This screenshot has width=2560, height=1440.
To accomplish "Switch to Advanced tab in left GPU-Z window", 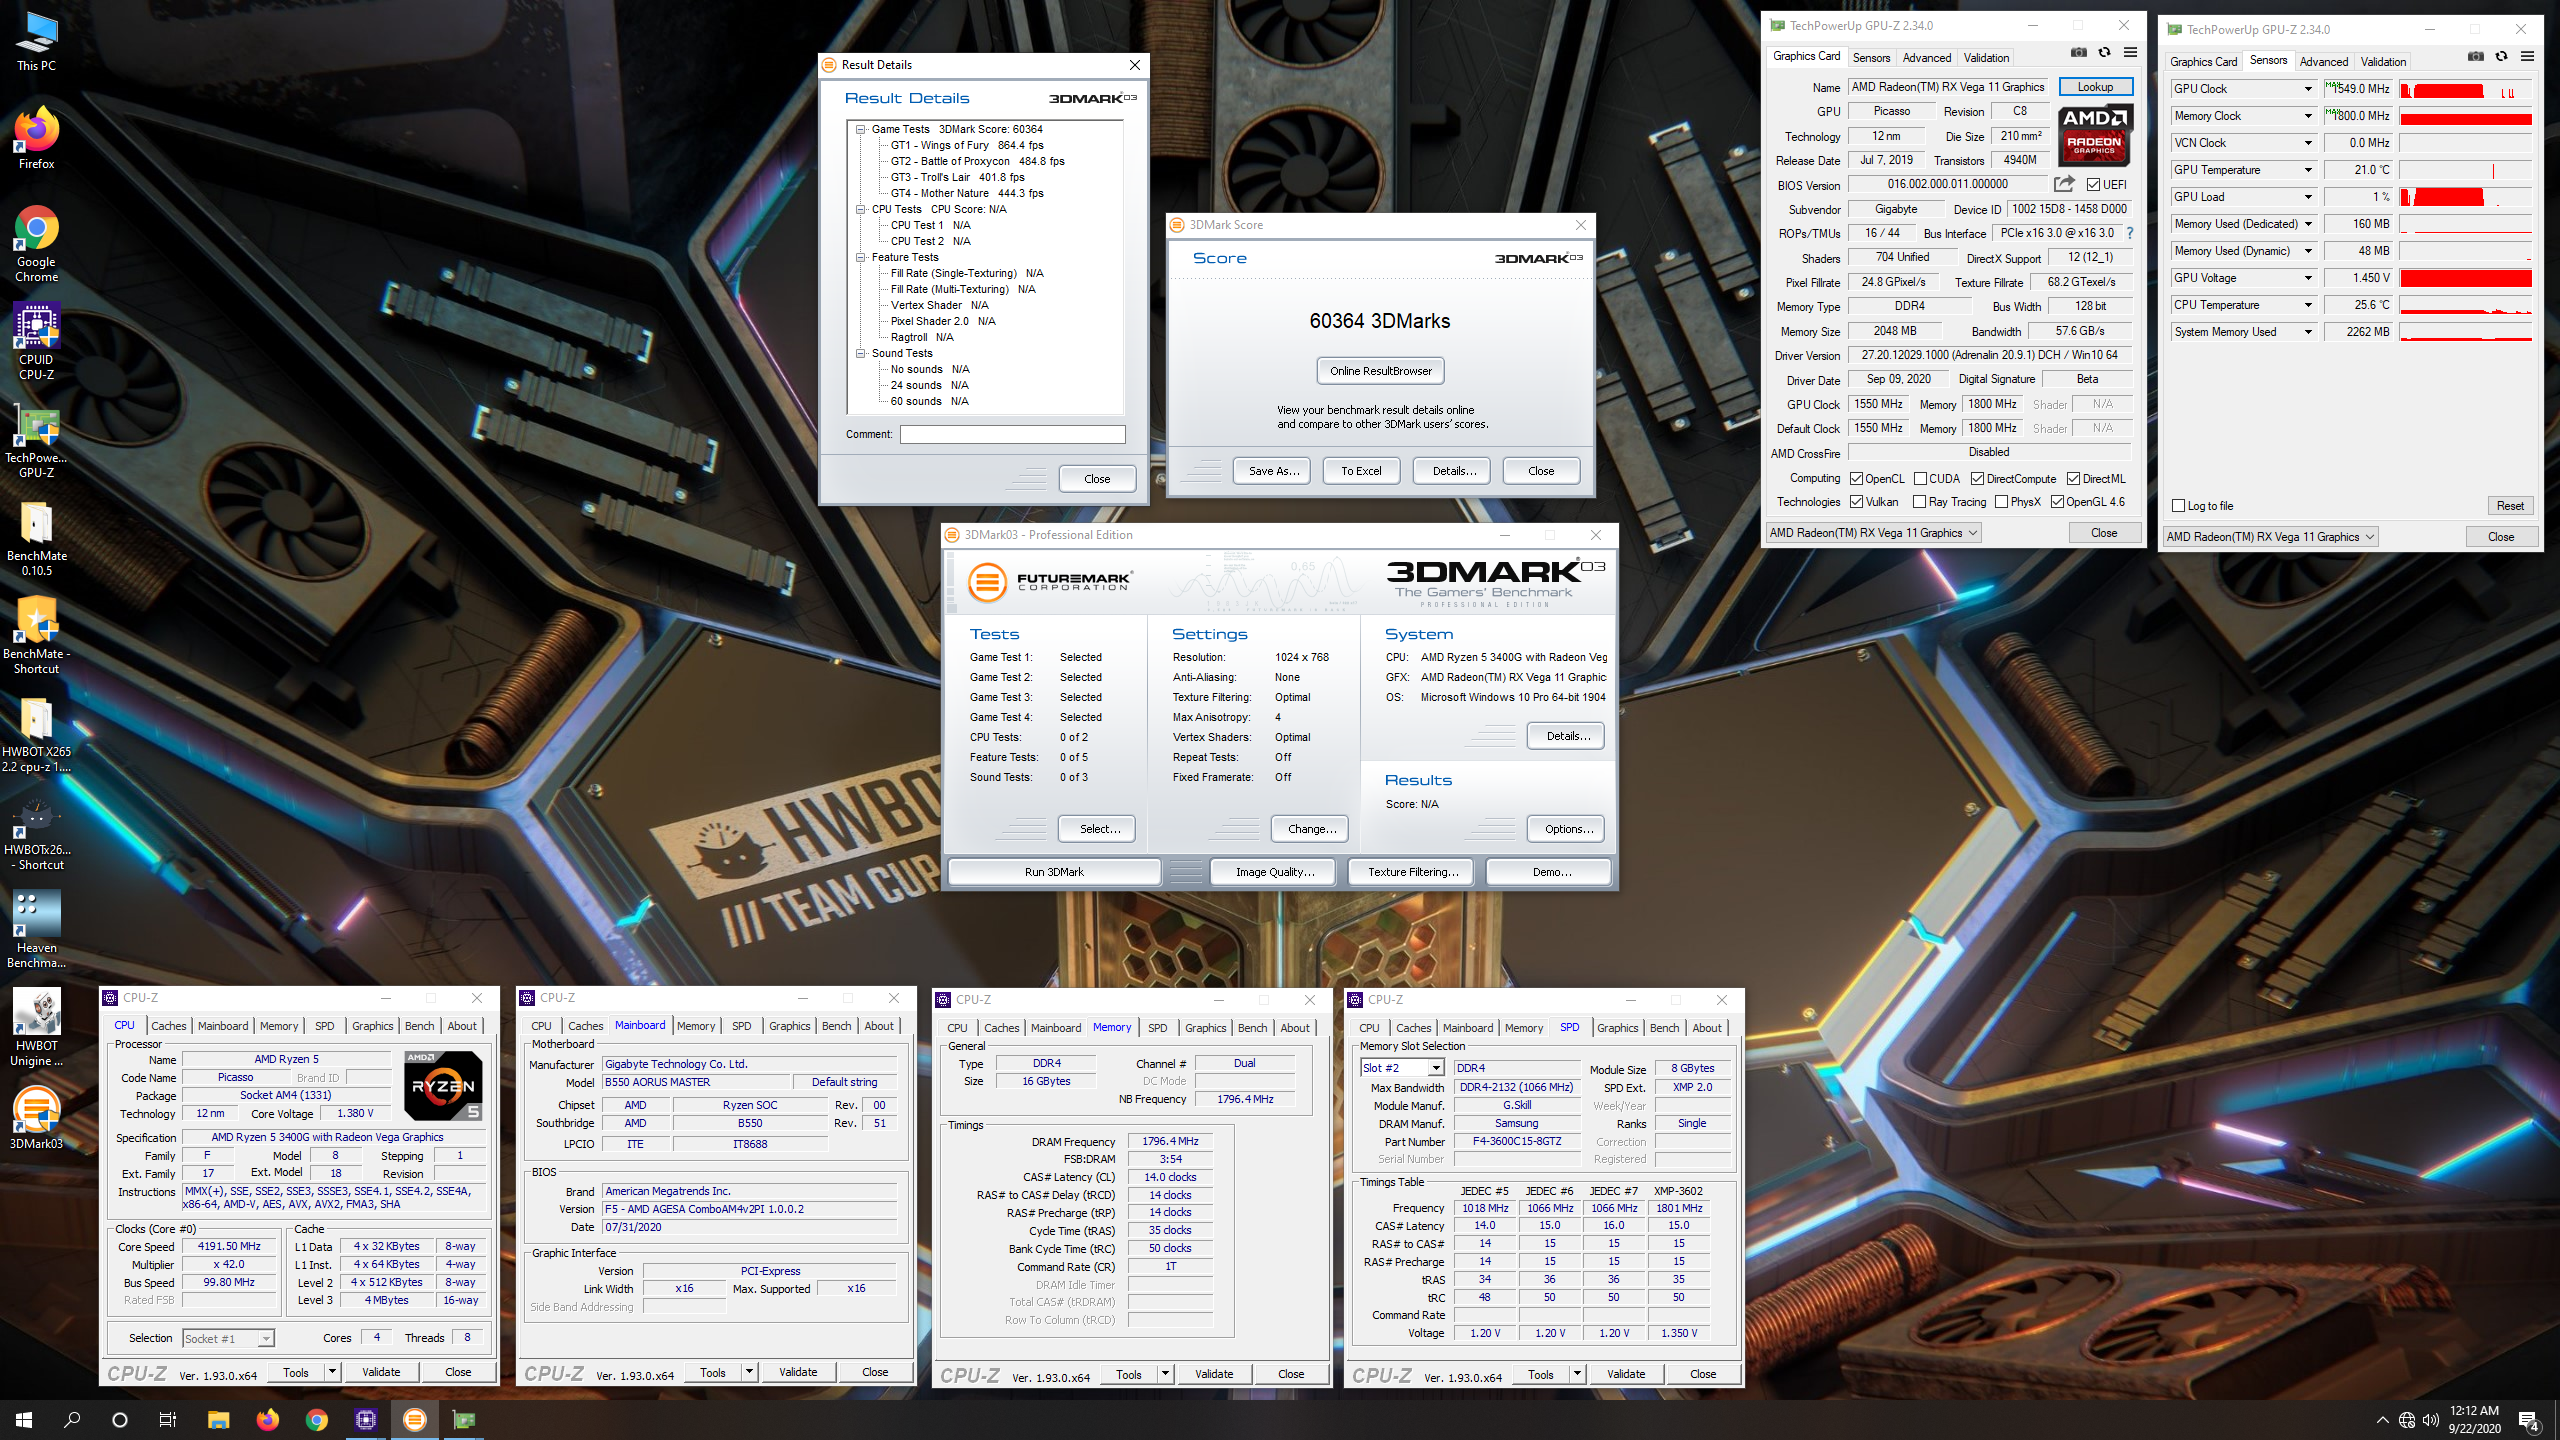I will pyautogui.click(x=1926, y=58).
